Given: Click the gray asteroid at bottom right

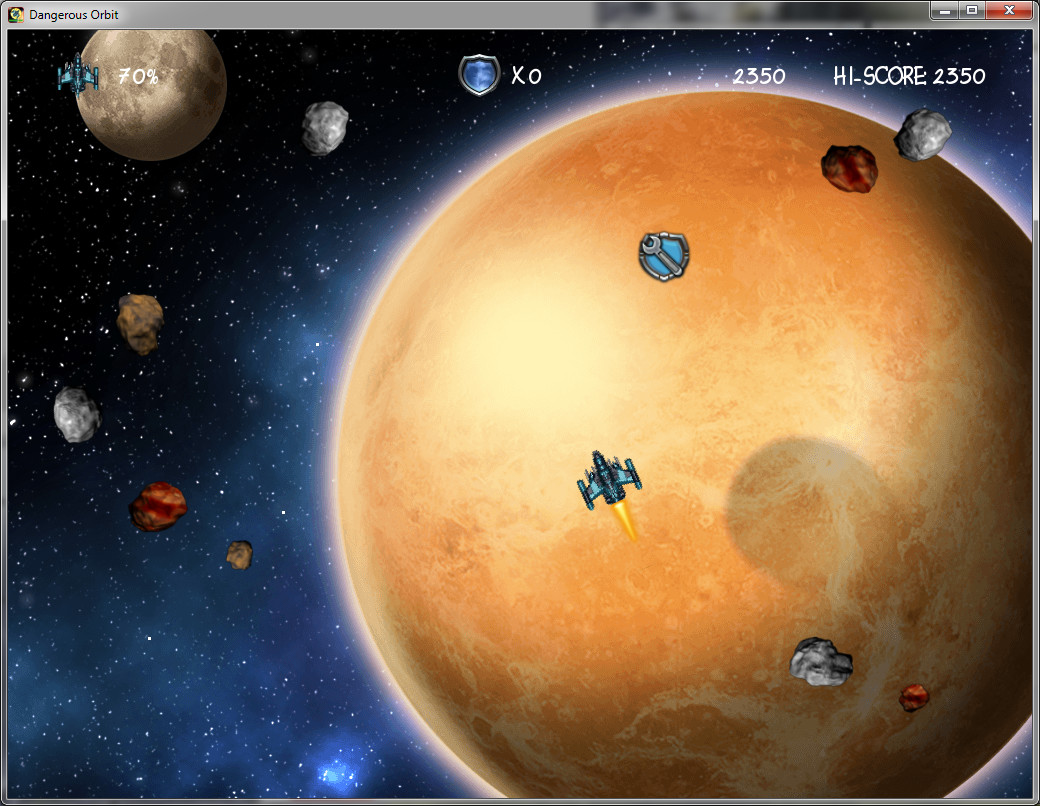Looking at the screenshot, I should click(x=820, y=664).
